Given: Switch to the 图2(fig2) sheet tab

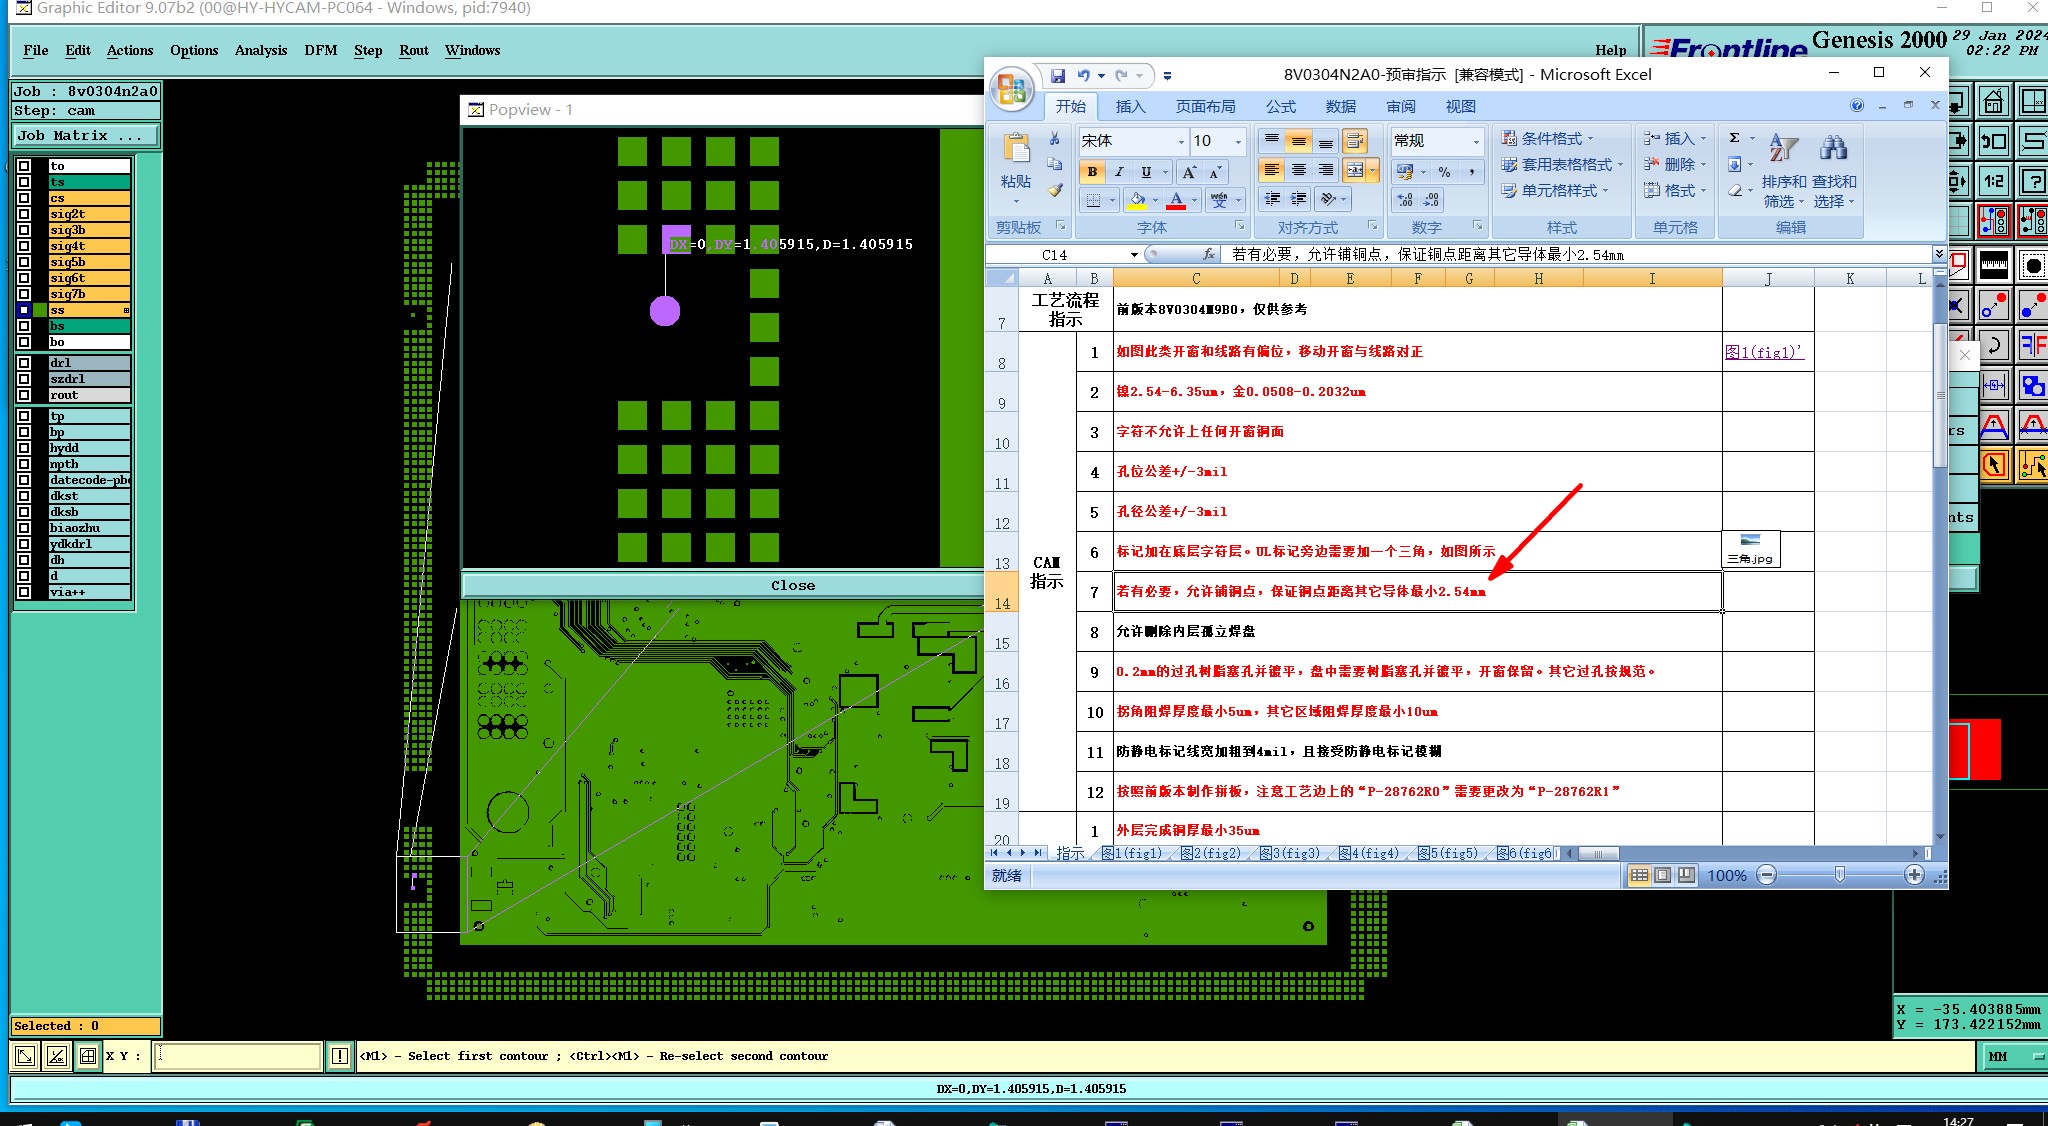Looking at the screenshot, I should 1210,853.
